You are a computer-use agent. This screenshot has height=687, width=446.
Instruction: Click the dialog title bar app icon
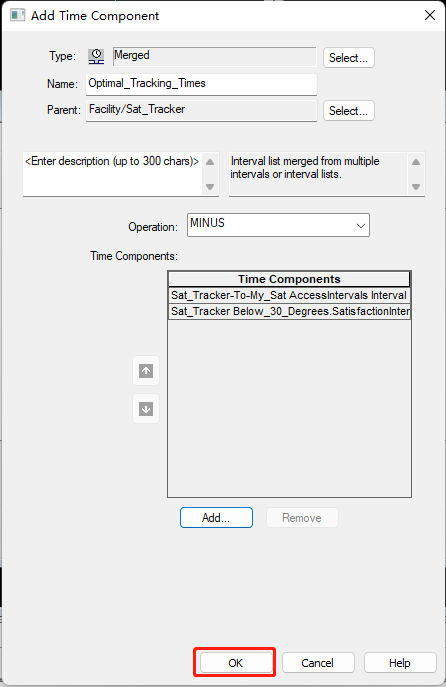18,15
